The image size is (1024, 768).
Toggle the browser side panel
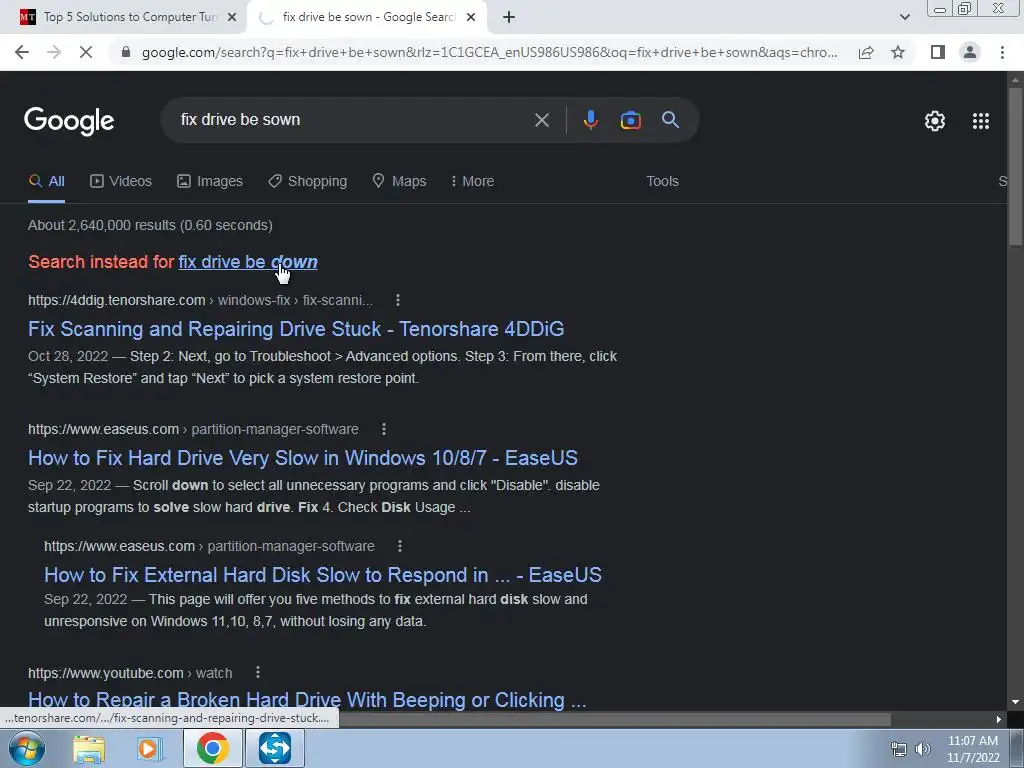click(938, 52)
